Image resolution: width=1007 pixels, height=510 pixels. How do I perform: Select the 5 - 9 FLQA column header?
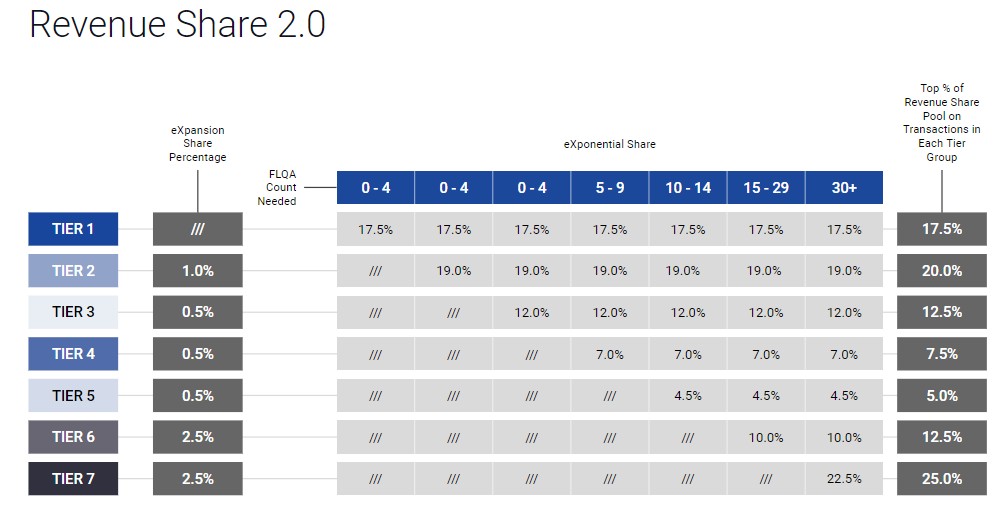click(x=610, y=188)
